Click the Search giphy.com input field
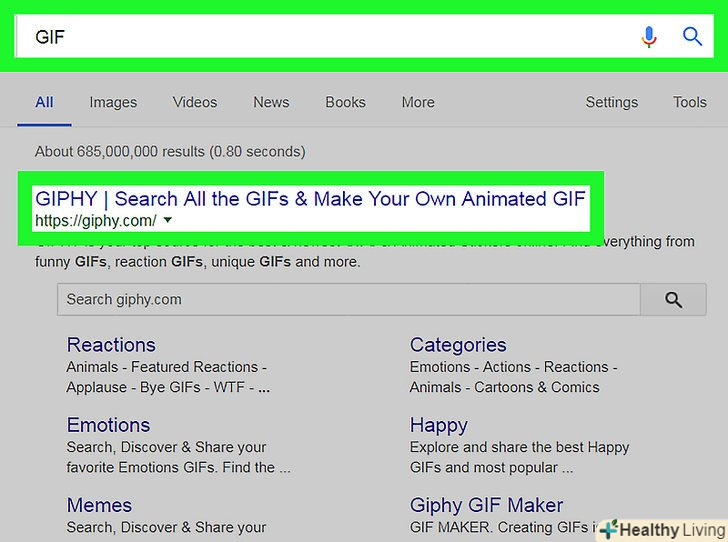This screenshot has height=542, width=728. [349, 300]
